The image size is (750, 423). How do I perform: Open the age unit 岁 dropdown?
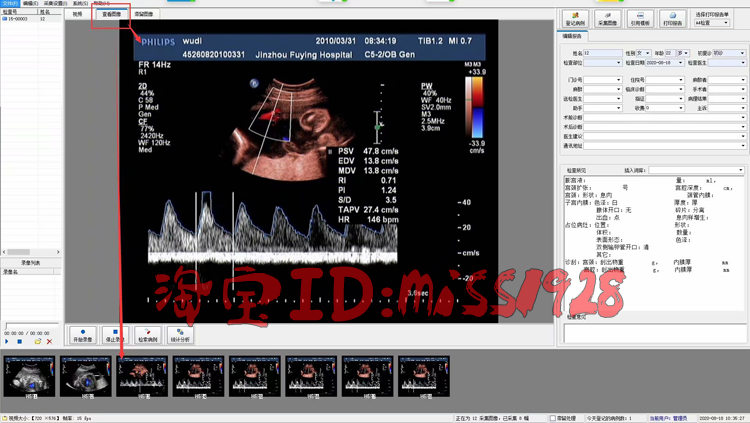(686, 53)
